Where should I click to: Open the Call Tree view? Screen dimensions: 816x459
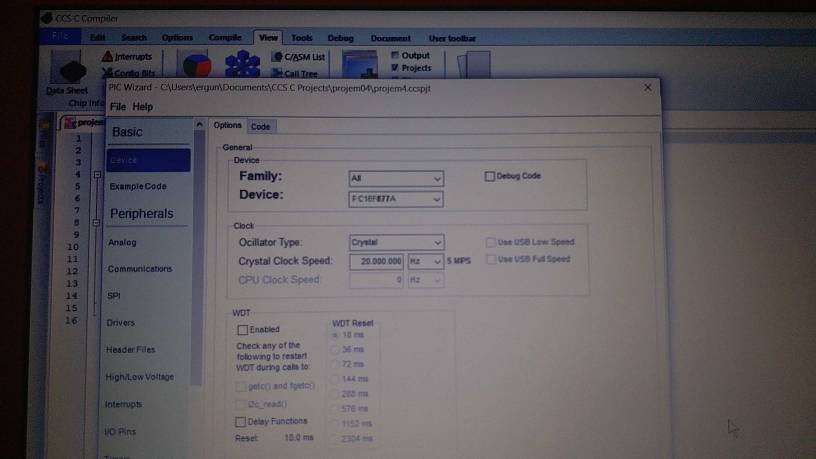(295, 73)
